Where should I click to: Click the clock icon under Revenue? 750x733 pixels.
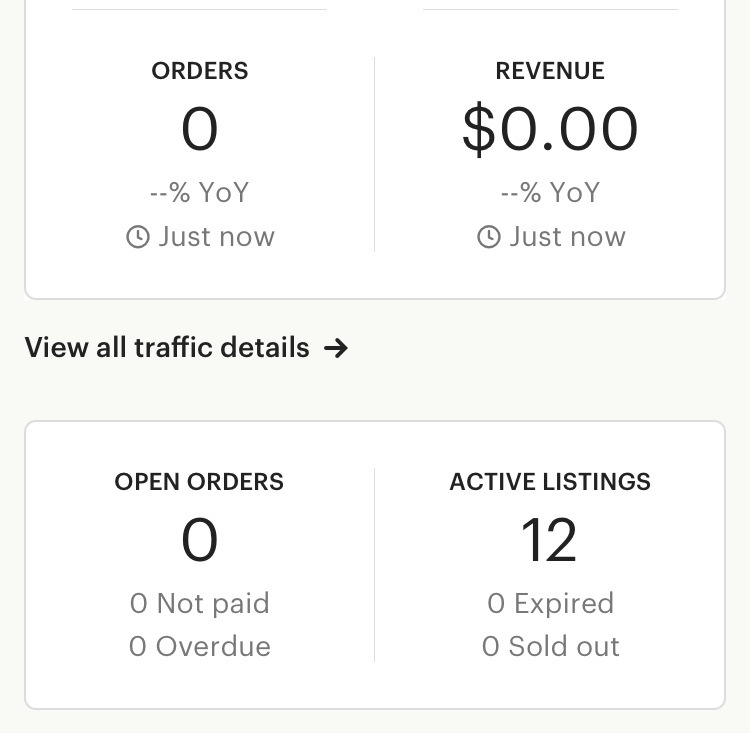click(488, 237)
